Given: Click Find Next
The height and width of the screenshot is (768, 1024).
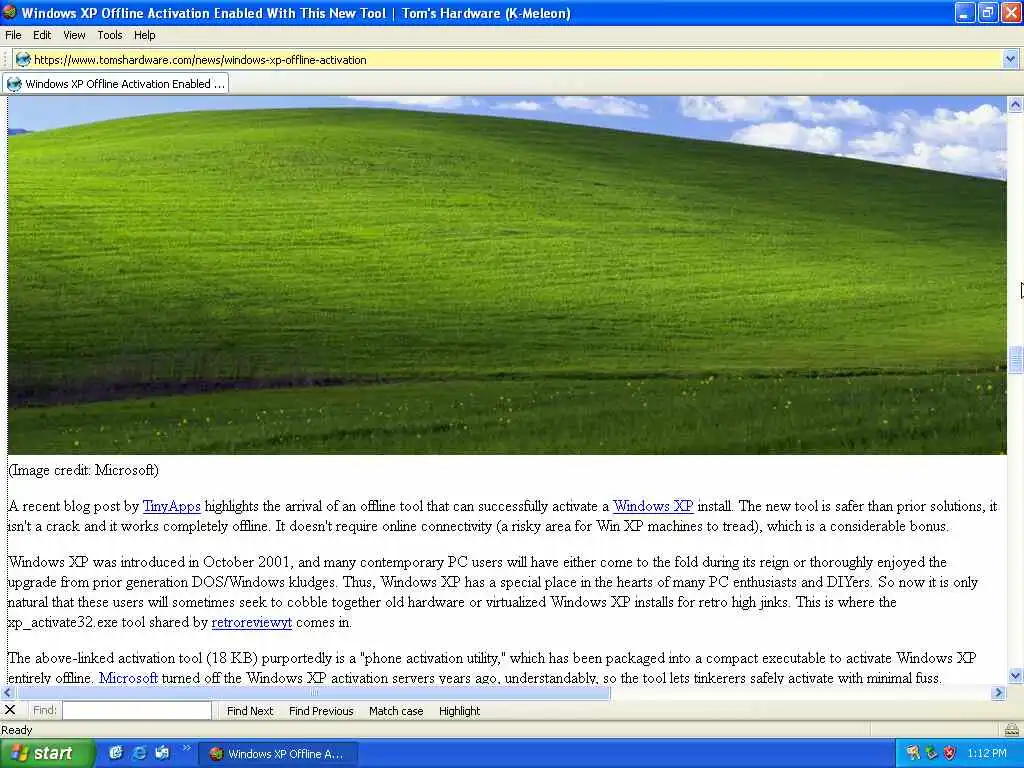Looking at the screenshot, I should [249, 711].
